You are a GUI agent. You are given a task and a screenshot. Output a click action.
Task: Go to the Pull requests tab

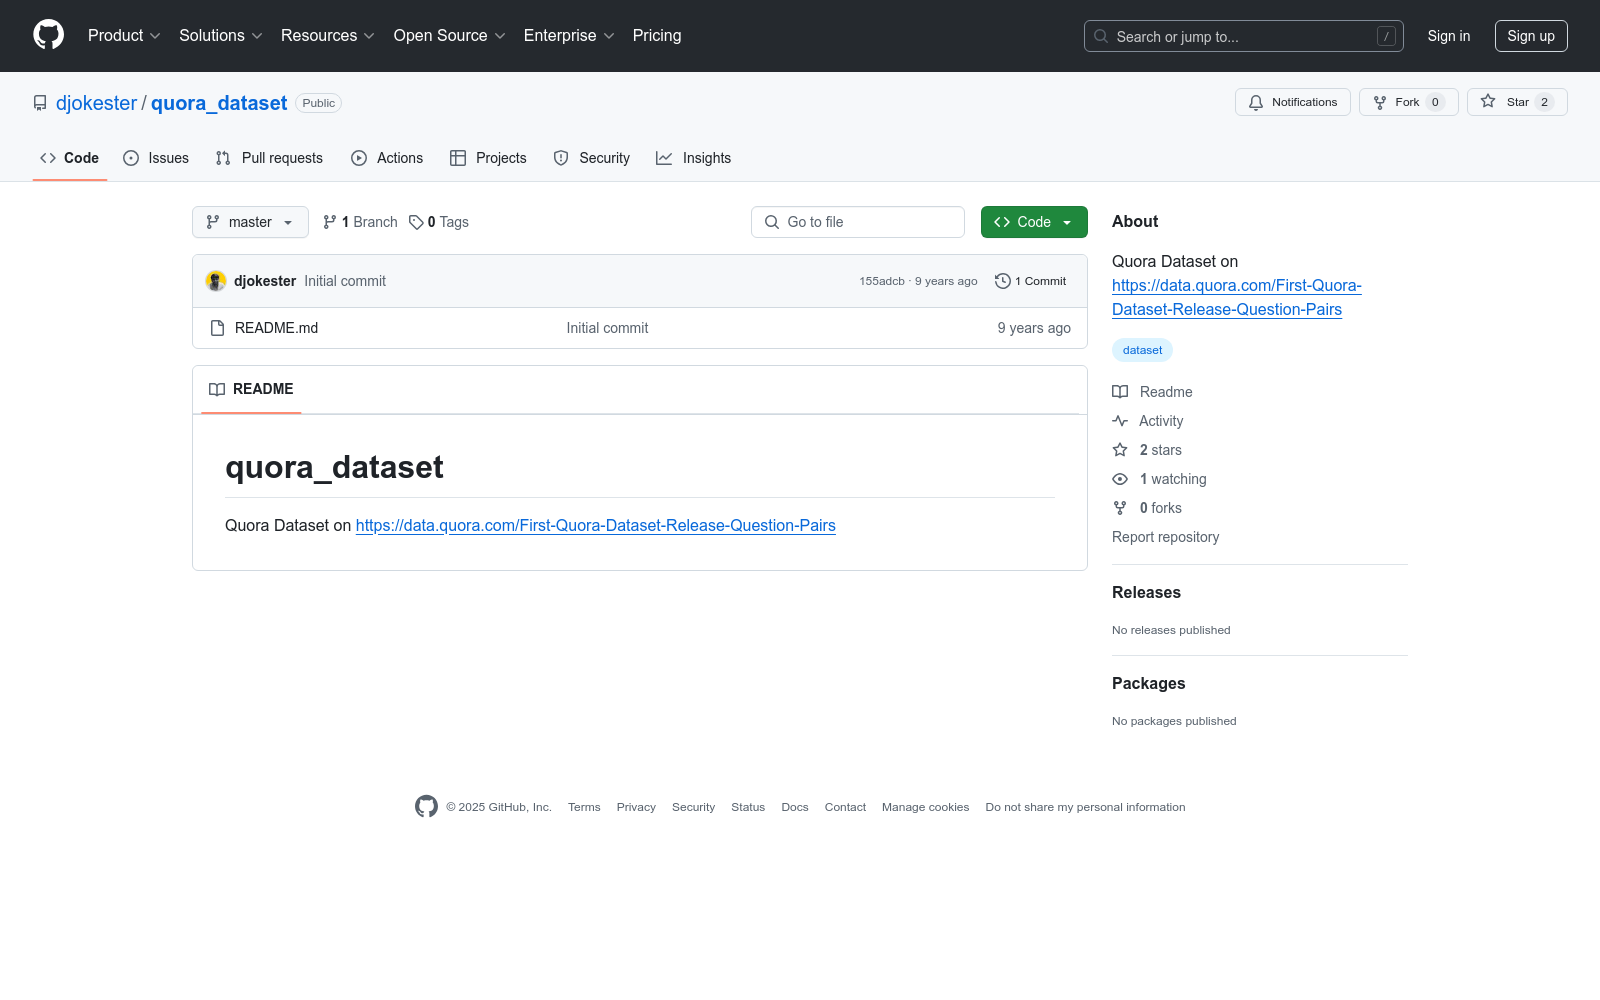tap(269, 158)
